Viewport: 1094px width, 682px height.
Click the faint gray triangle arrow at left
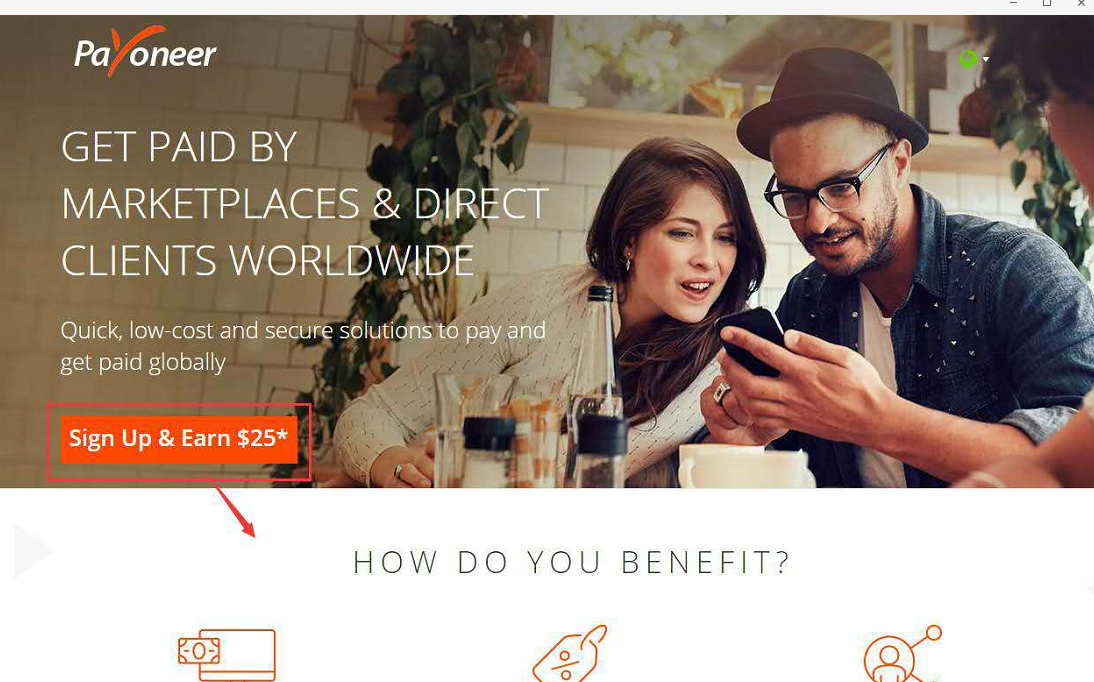[32, 551]
